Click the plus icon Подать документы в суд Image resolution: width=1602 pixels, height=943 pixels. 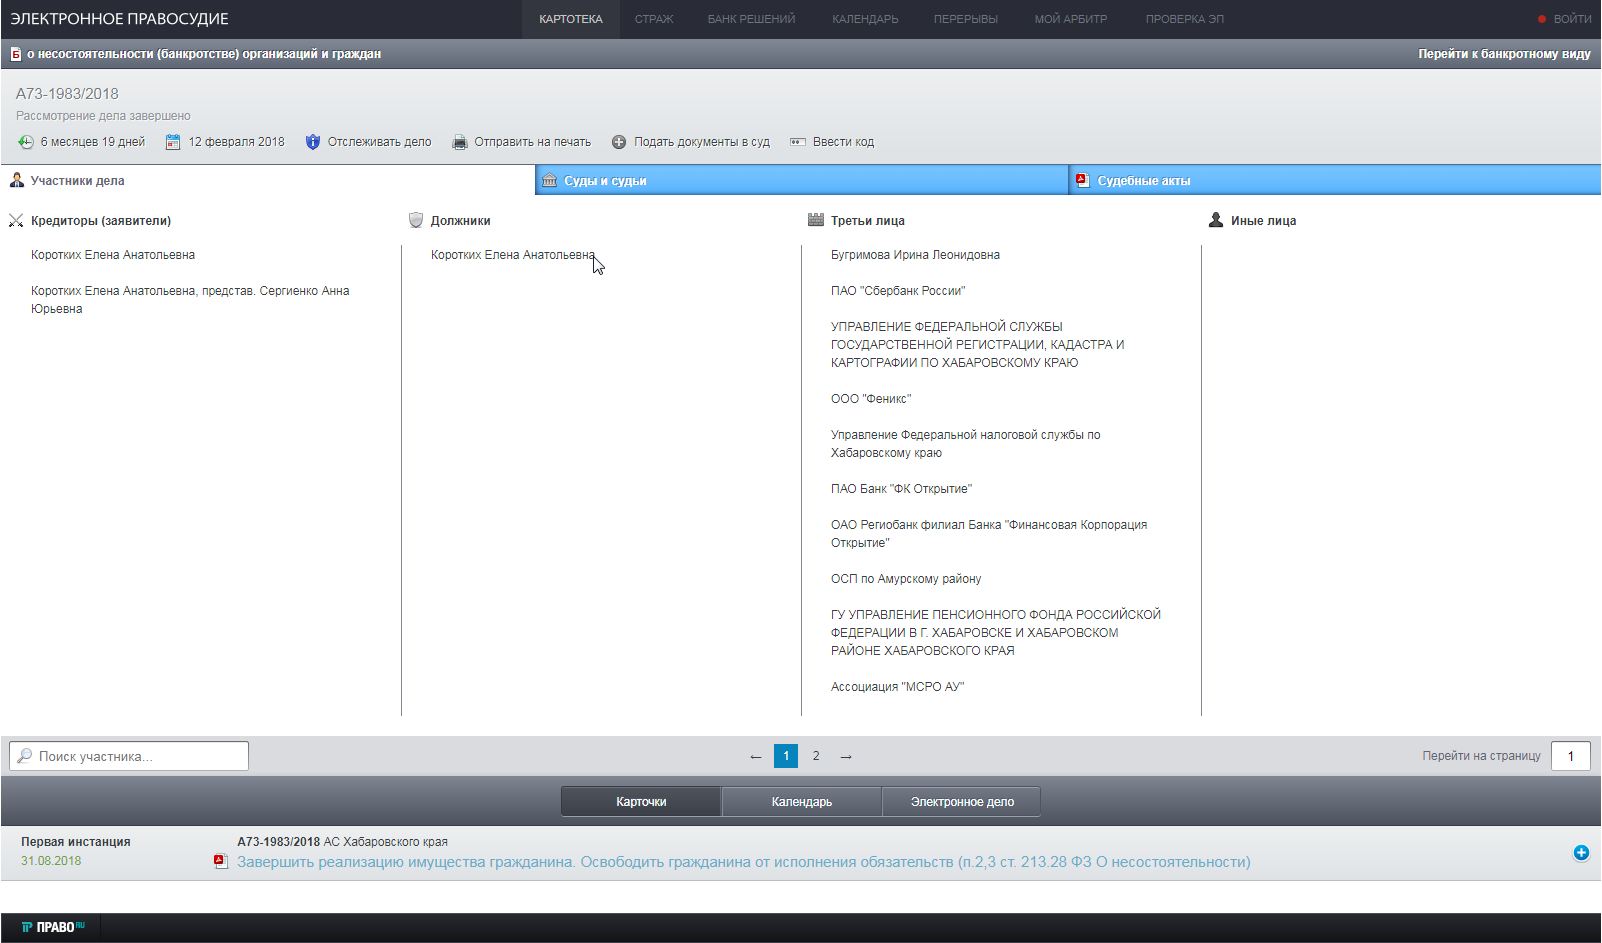click(619, 142)
